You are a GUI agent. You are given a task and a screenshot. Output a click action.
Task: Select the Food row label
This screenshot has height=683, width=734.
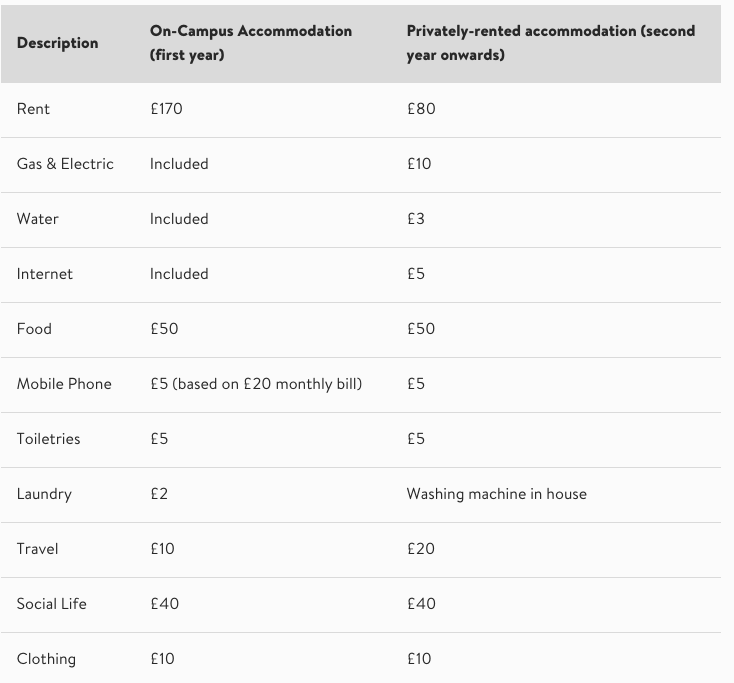[x=34, y=329]
